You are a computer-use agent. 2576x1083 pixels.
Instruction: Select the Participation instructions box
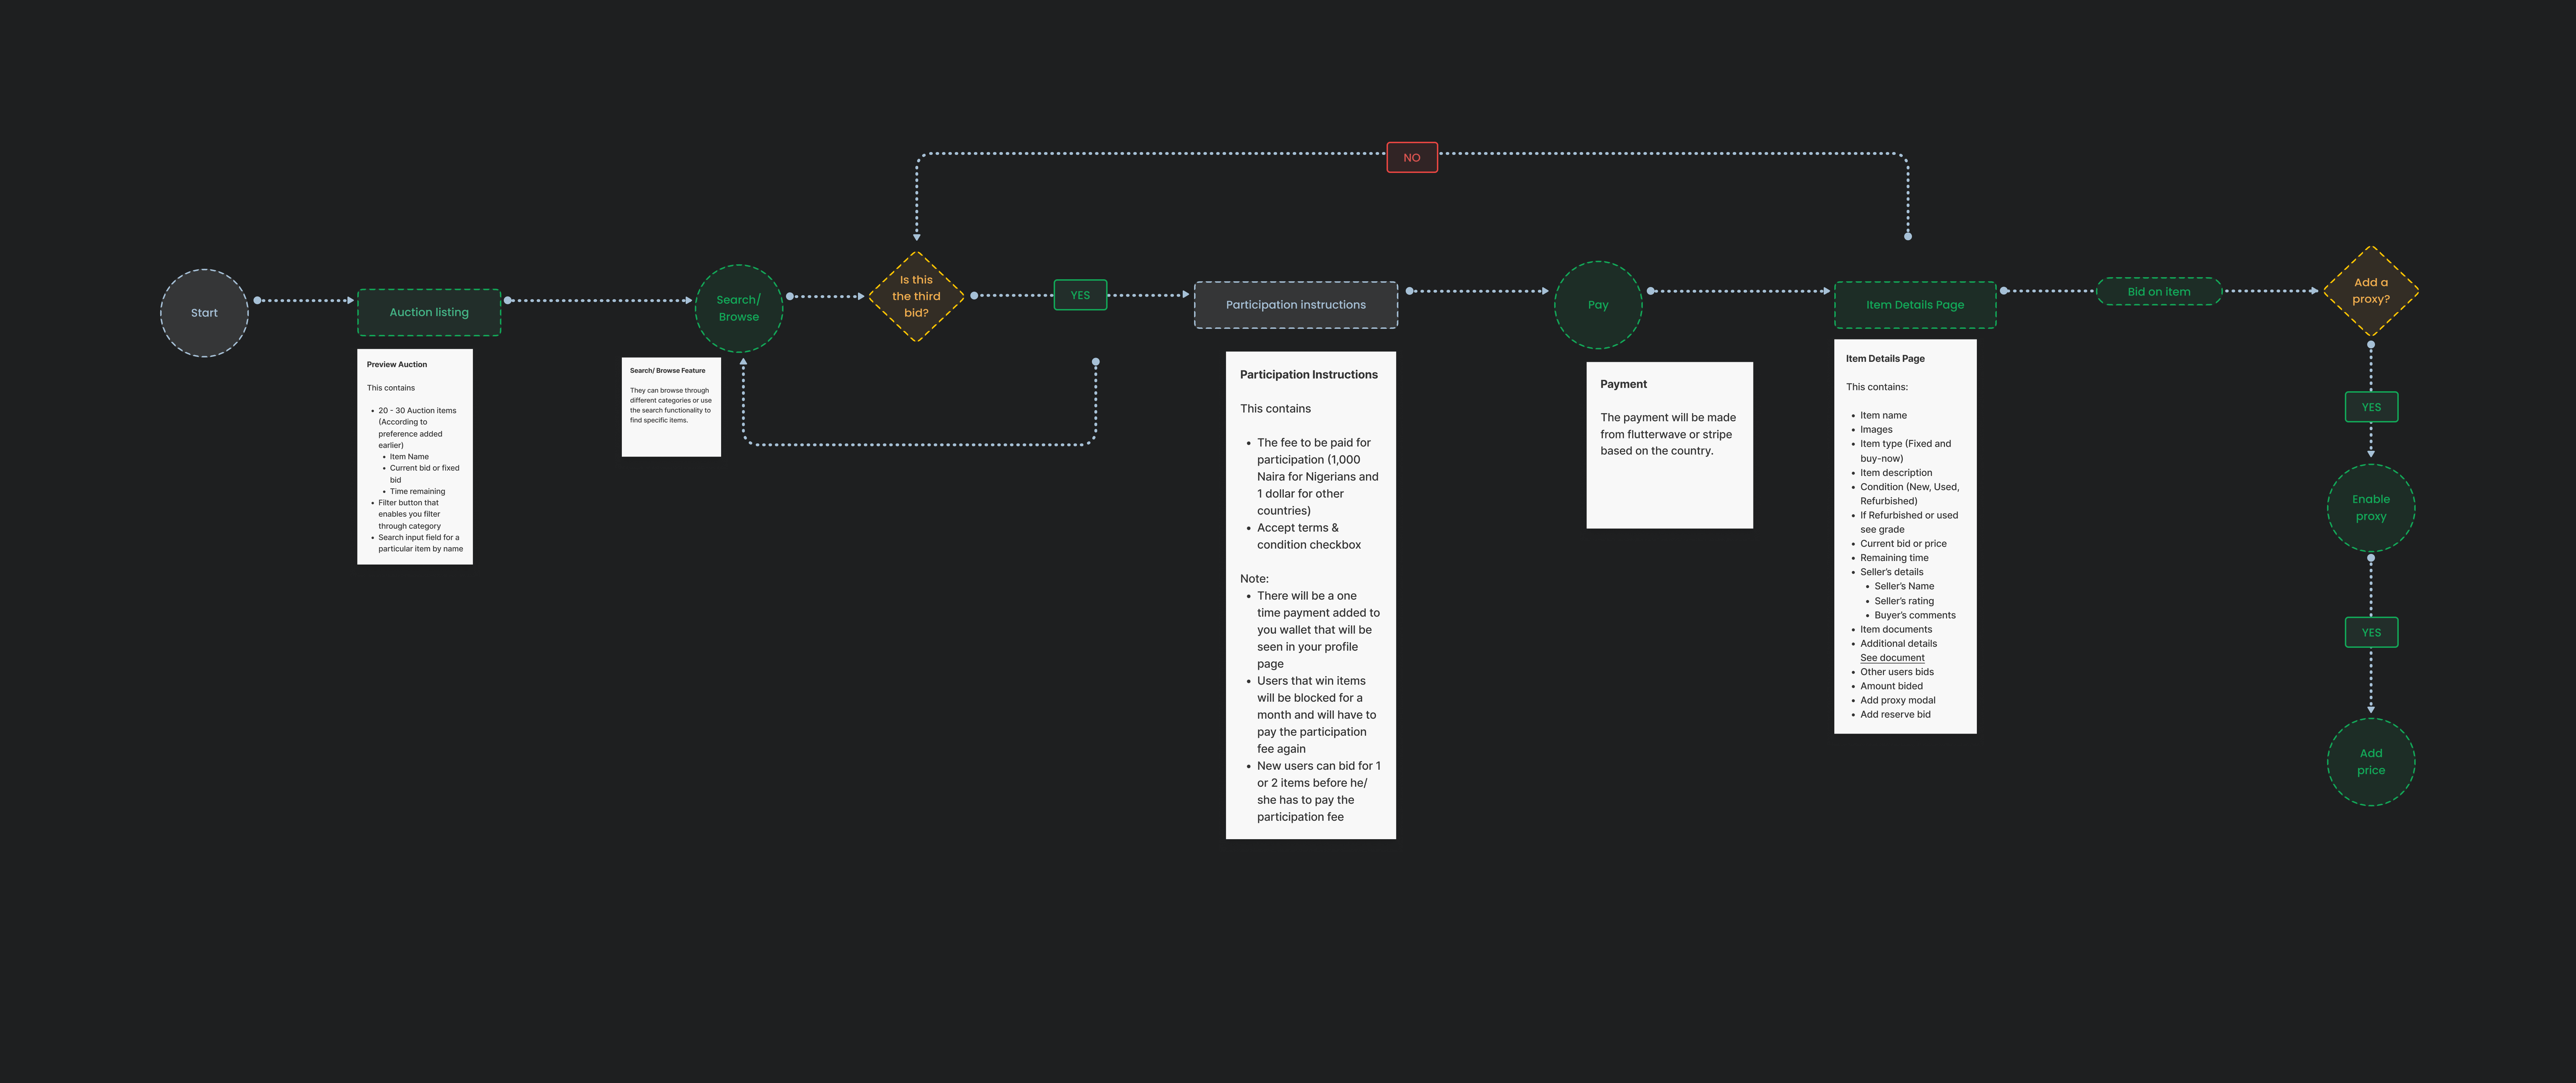pos(1296,305)
